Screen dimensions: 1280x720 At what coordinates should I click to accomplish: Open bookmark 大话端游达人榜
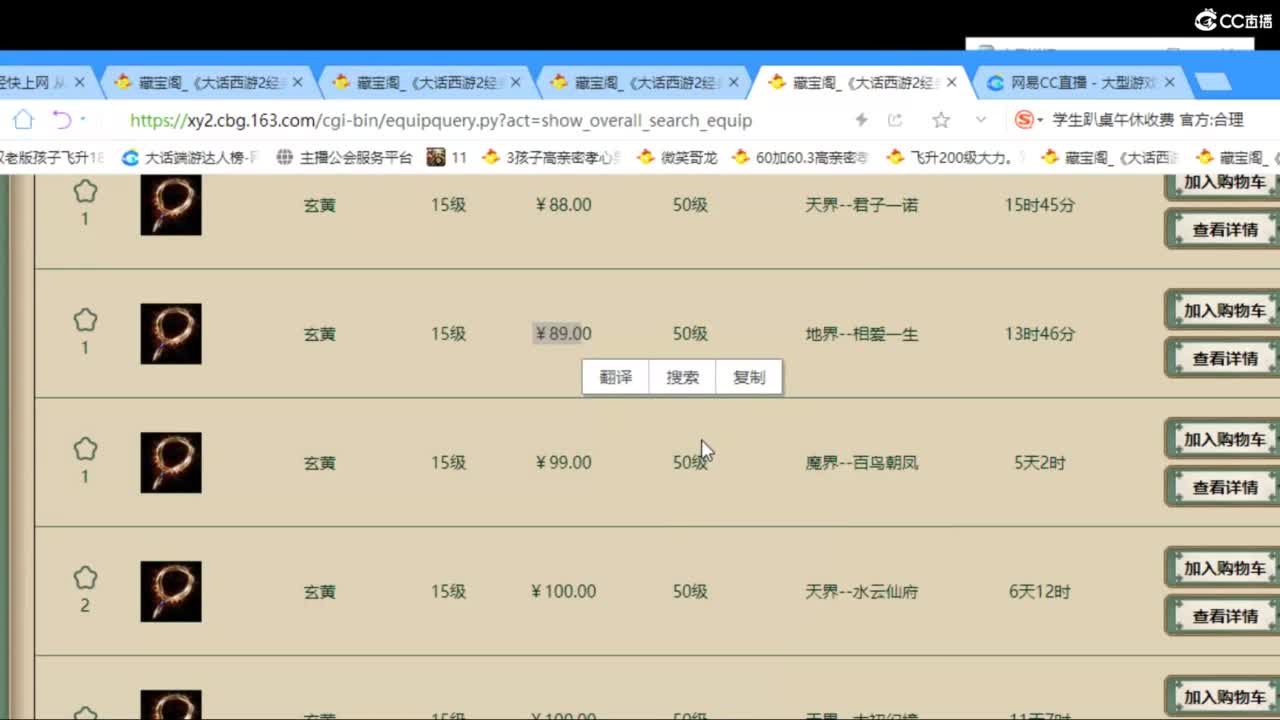(x=191, y=157)
